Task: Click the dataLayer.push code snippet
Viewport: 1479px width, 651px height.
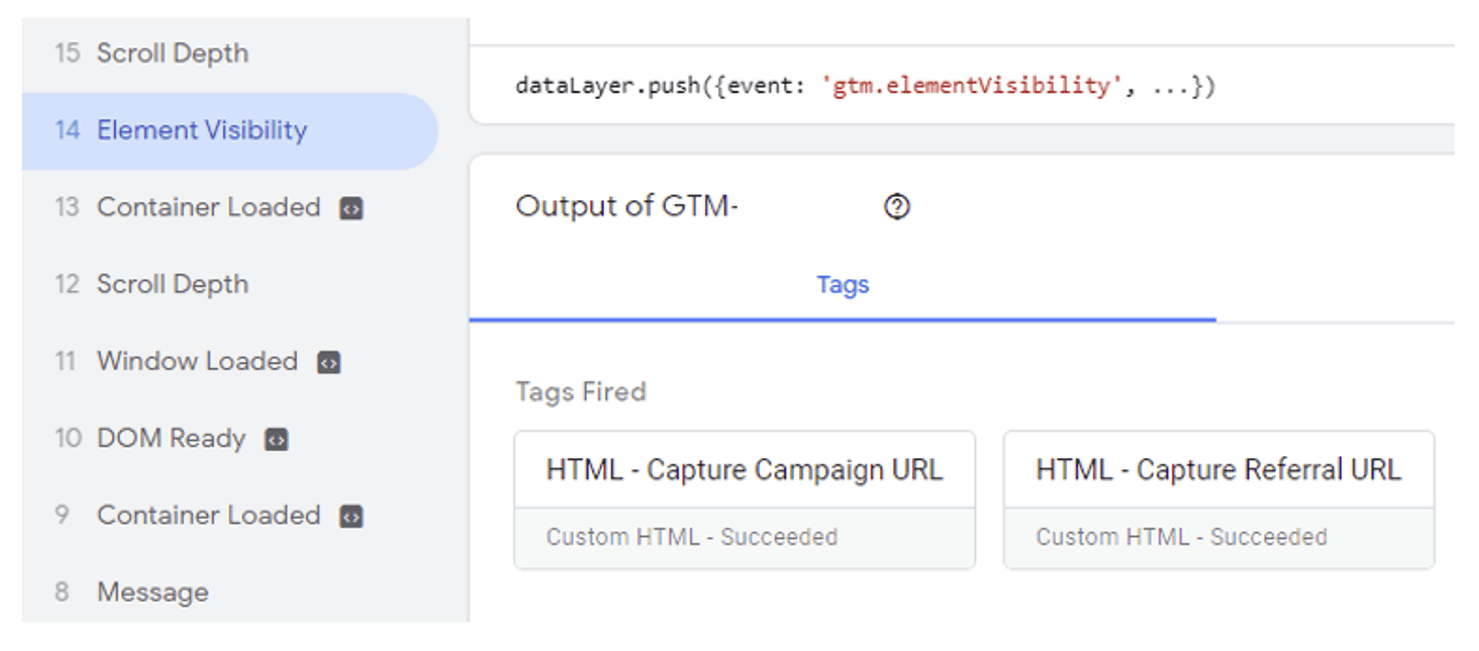Action: [x=865, y=86]
